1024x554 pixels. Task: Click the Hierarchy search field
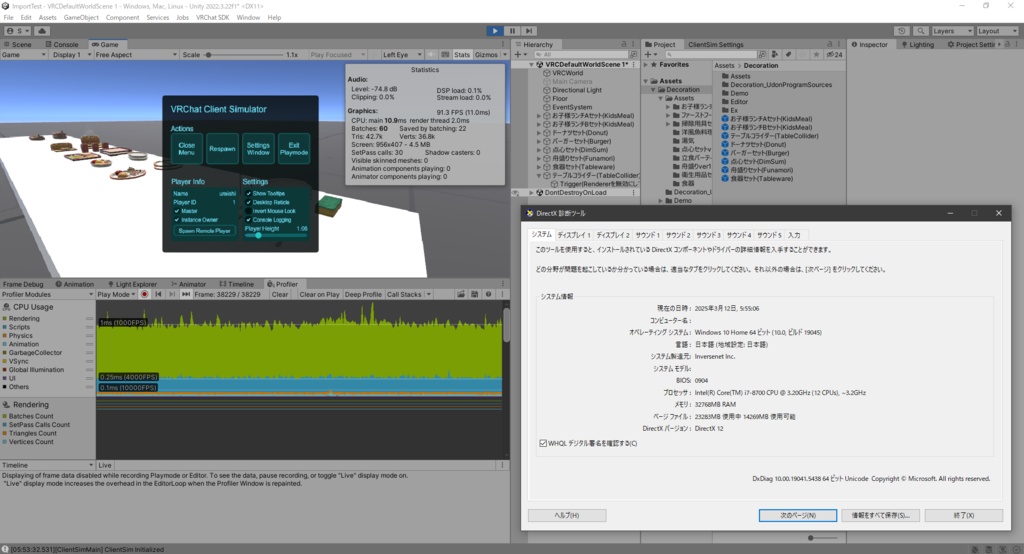click(x=580, y=55)
